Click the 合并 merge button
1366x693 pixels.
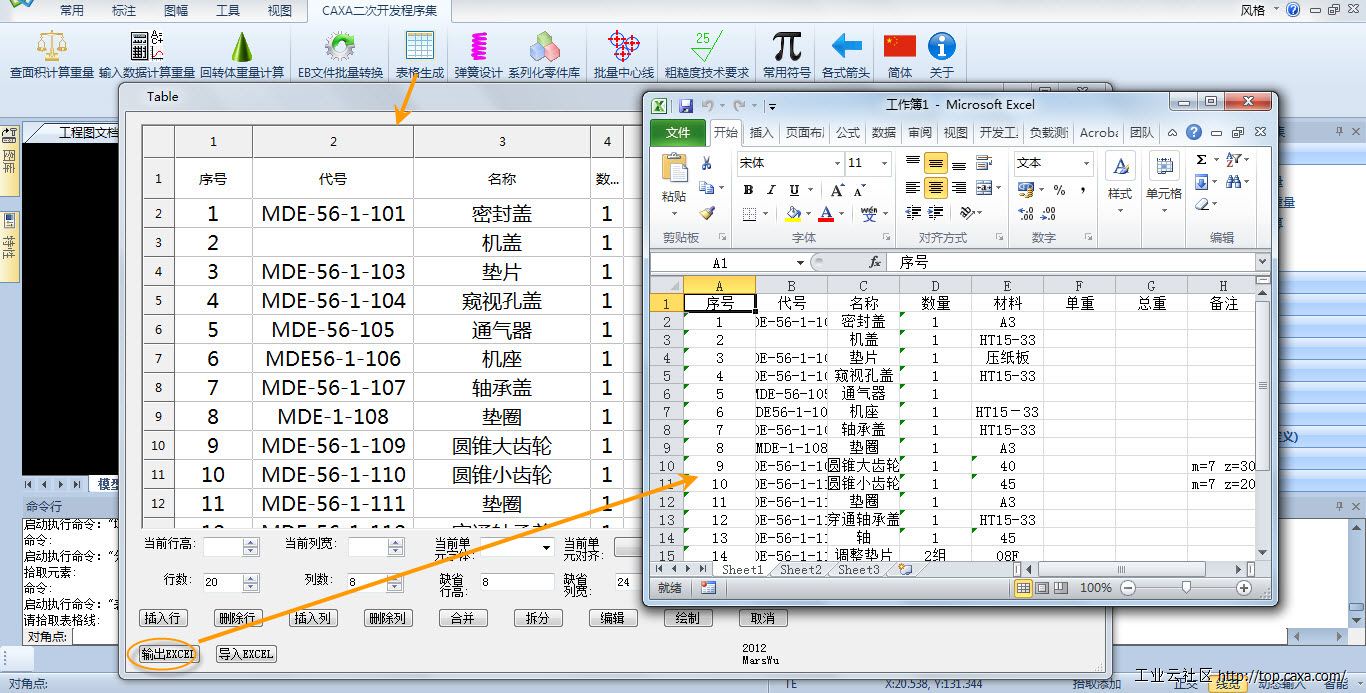coord(462,618)
